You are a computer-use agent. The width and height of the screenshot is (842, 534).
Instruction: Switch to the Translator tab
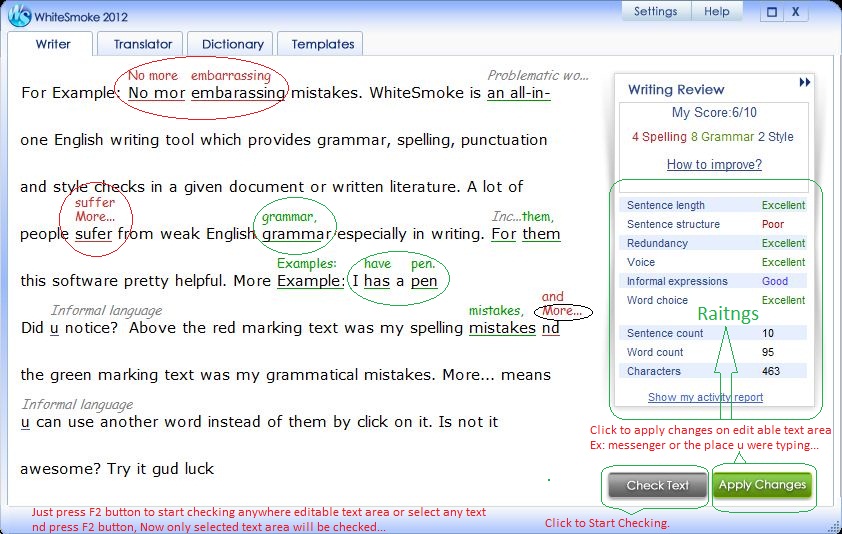coord(143,44)
